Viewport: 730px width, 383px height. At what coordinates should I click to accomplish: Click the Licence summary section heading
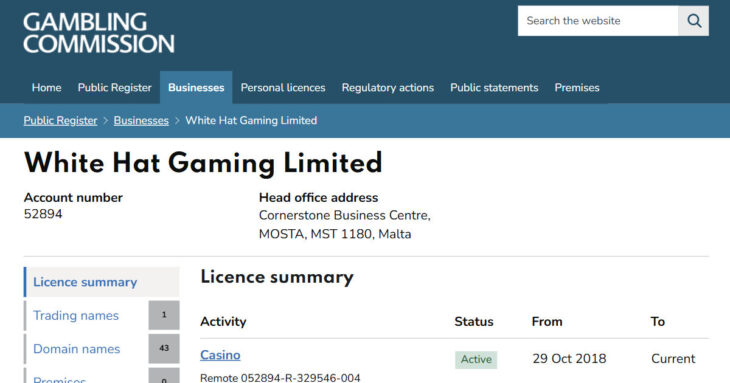[277, 277]
